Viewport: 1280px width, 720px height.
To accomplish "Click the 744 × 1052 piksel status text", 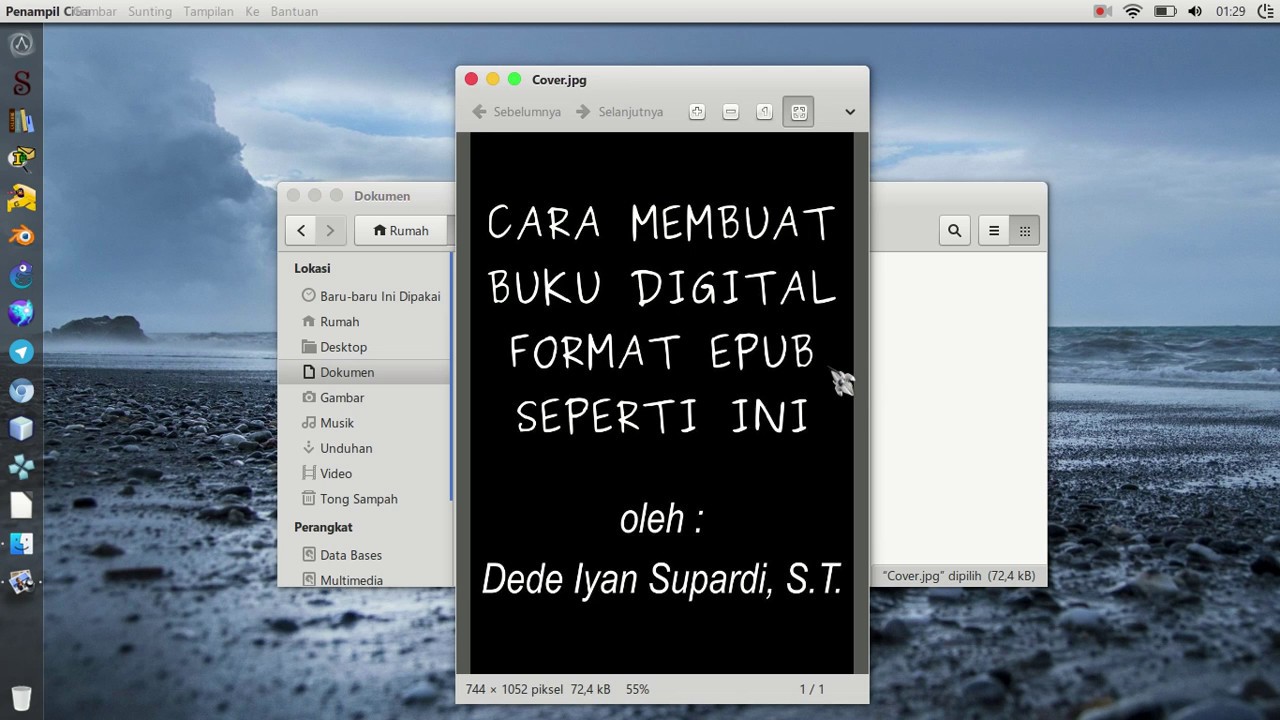I will [x=514, y=689].
